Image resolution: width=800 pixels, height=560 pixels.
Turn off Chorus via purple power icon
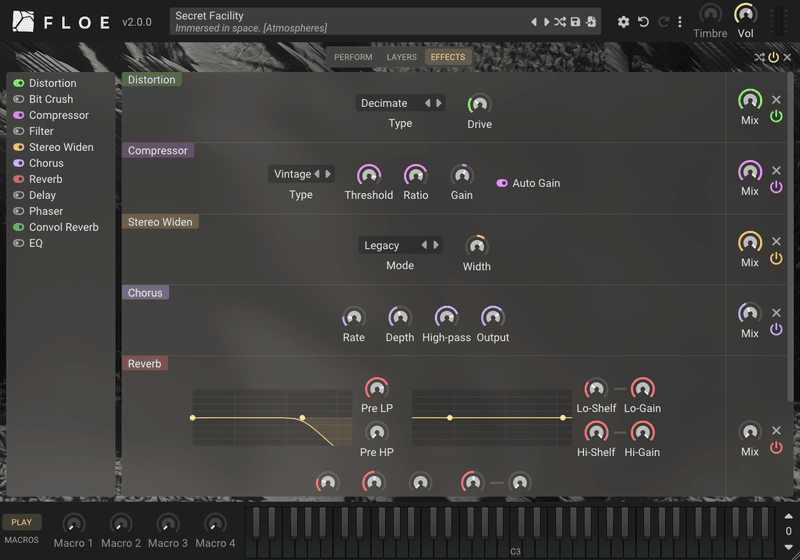point(776,329)
